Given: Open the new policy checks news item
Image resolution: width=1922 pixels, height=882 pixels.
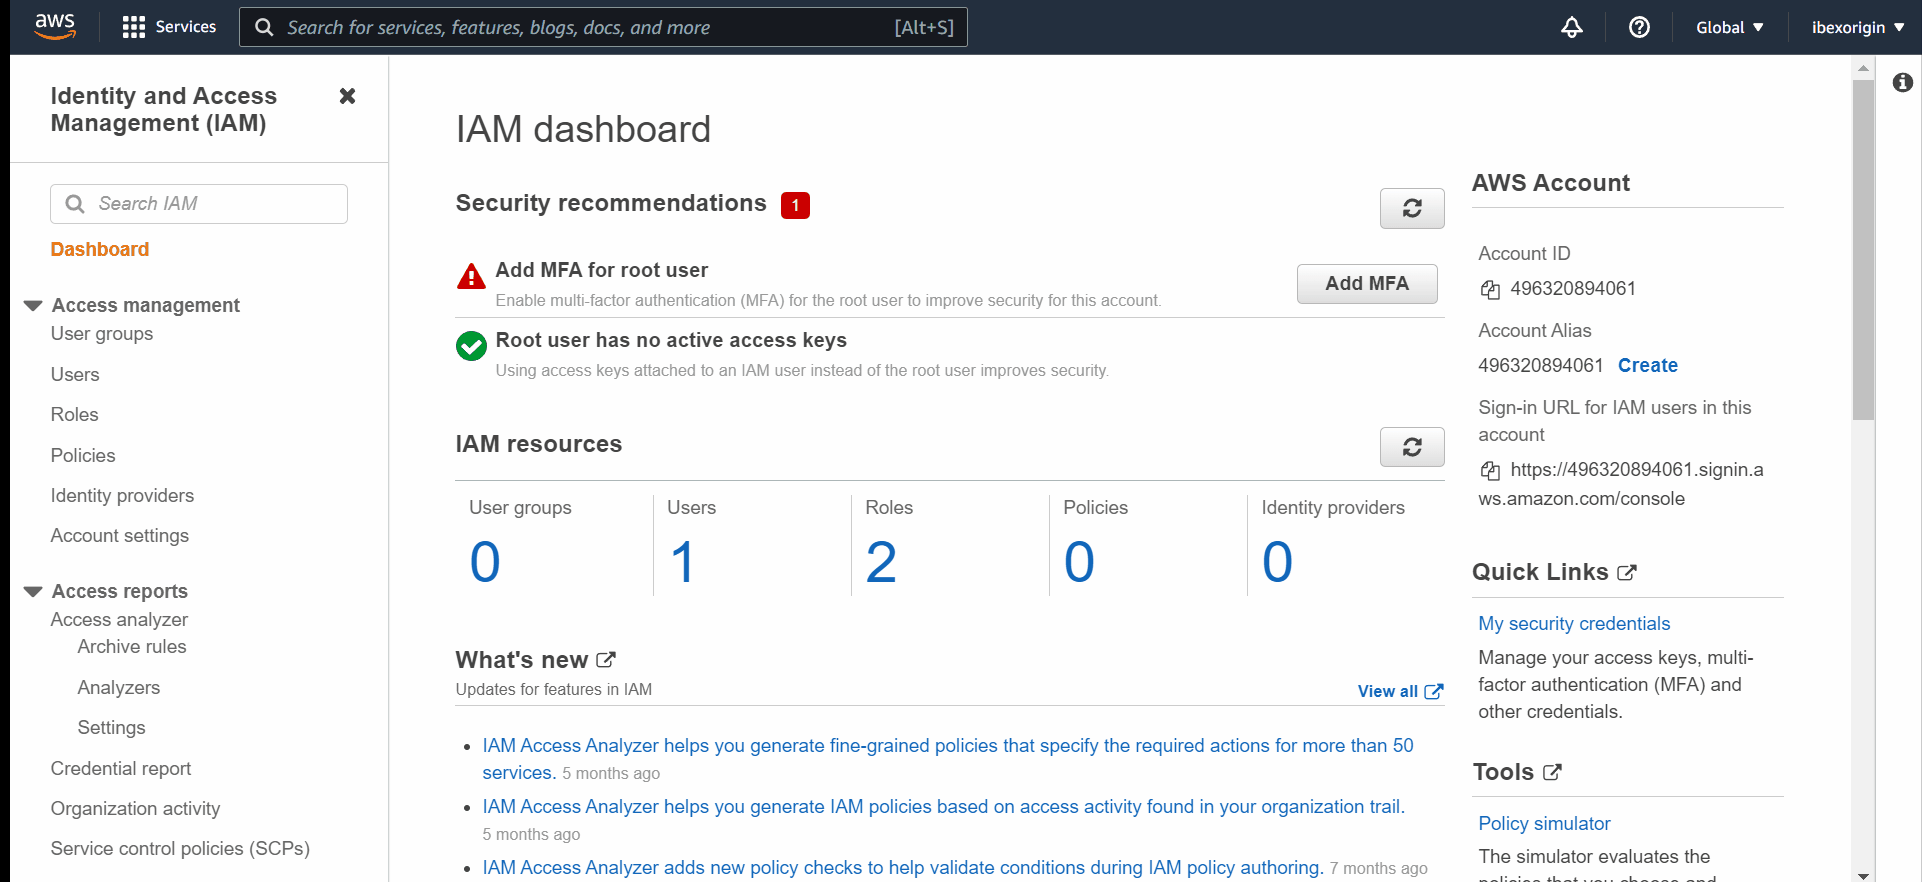Looking at the screenshot, I should [902, 867].
